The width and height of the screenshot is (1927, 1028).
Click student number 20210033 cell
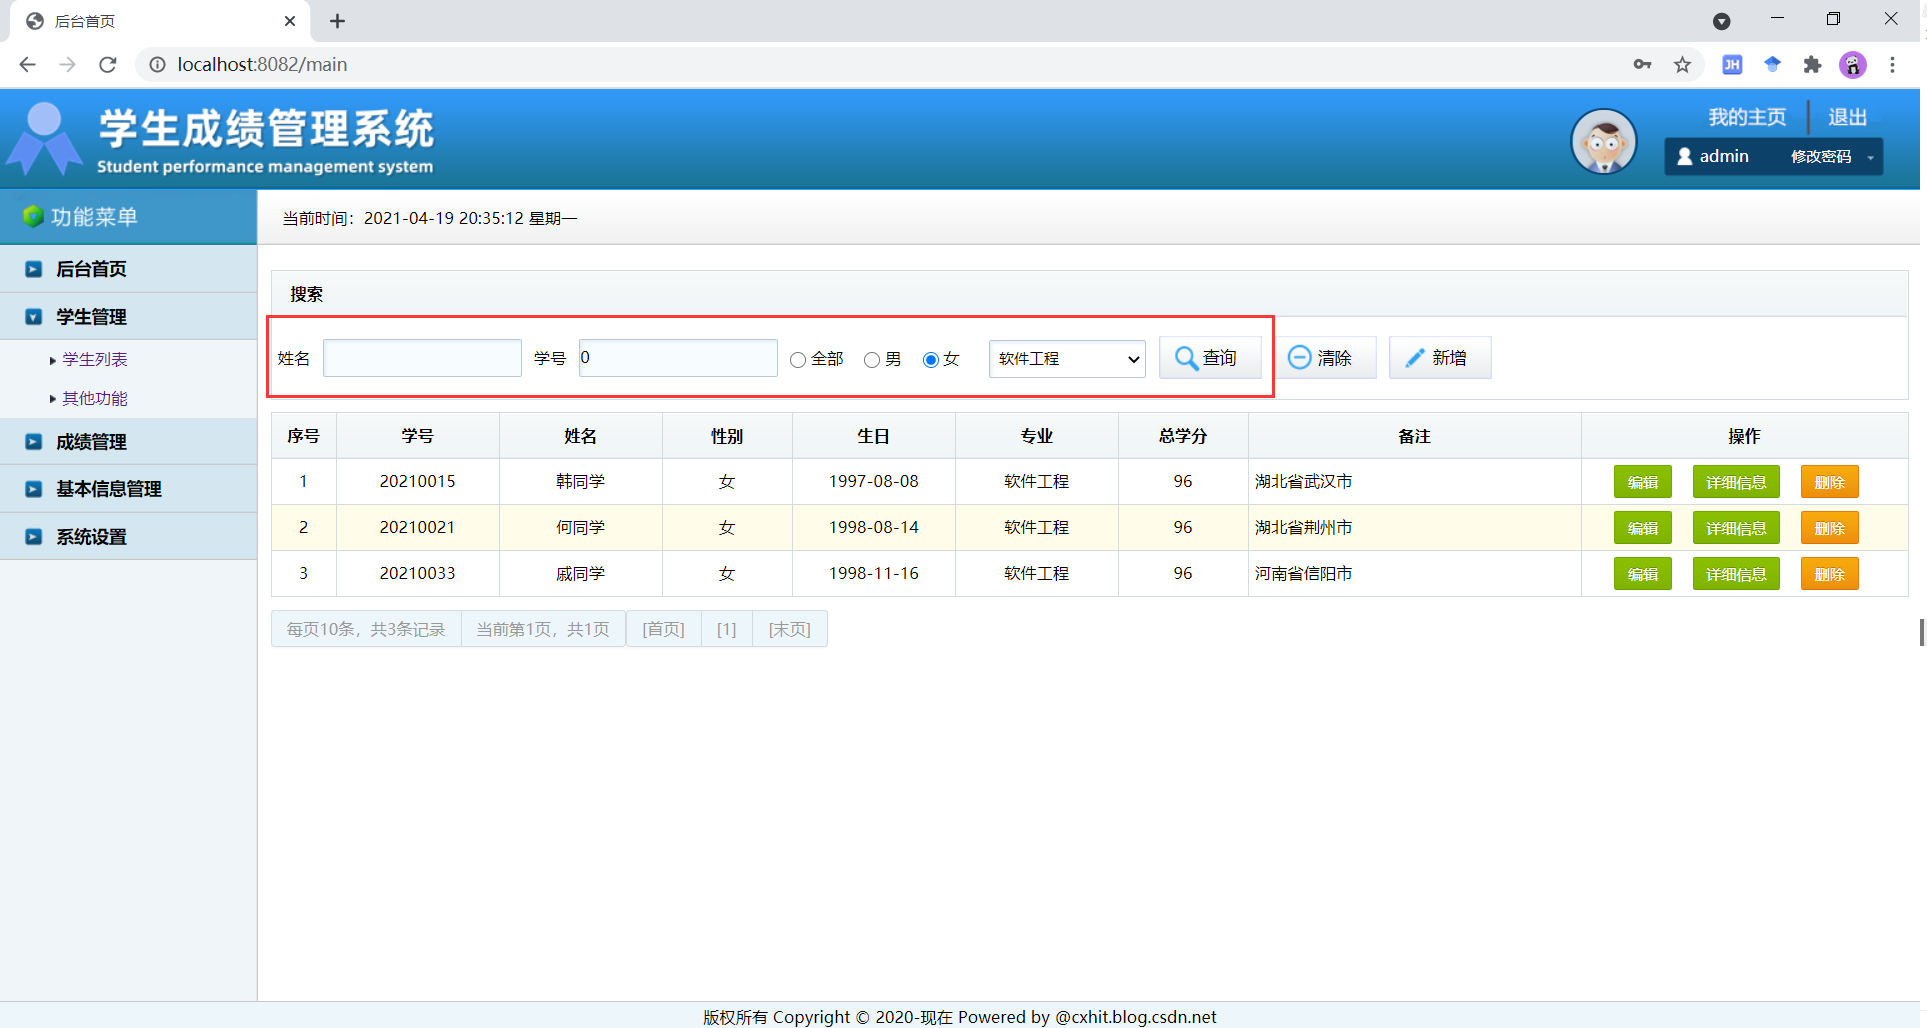(x=418, y=573)
